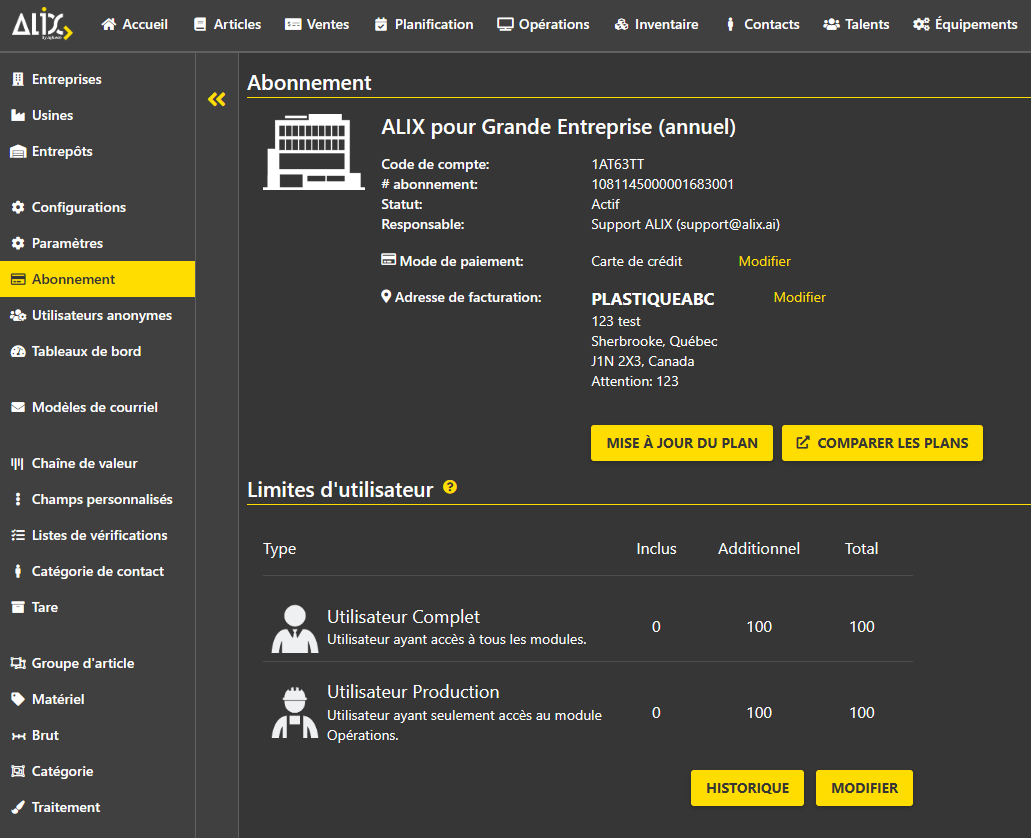
Task: Click the Entreprises building icon
Action: [18, 80]
